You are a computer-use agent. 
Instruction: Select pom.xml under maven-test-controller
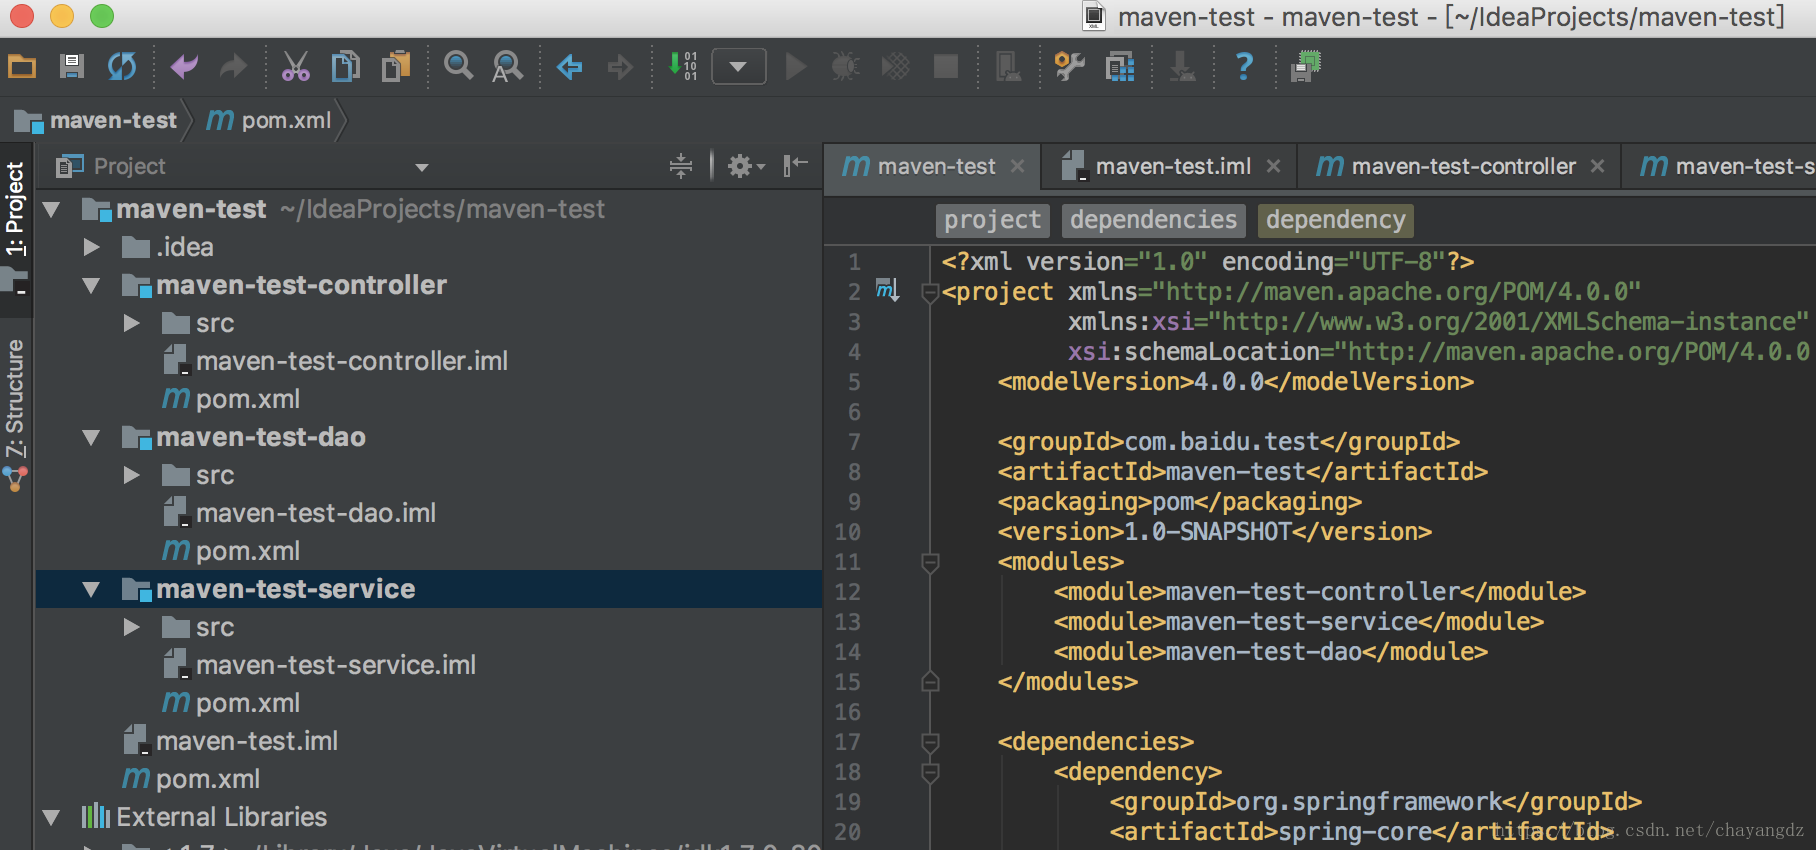(231, 399)
